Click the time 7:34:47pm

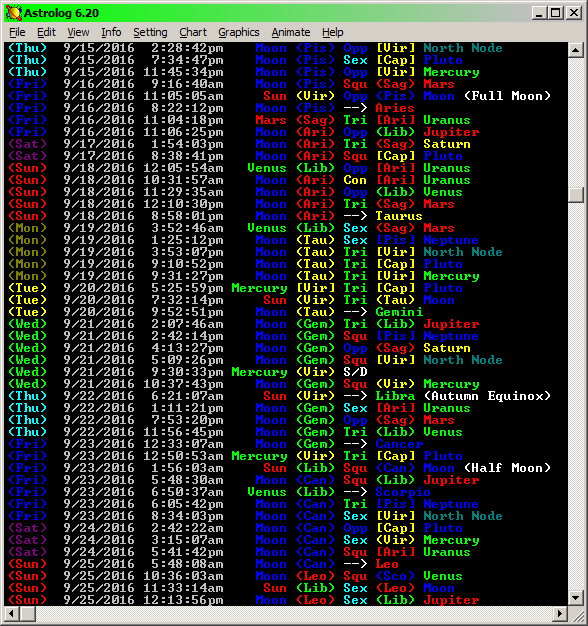pos(187,60)
